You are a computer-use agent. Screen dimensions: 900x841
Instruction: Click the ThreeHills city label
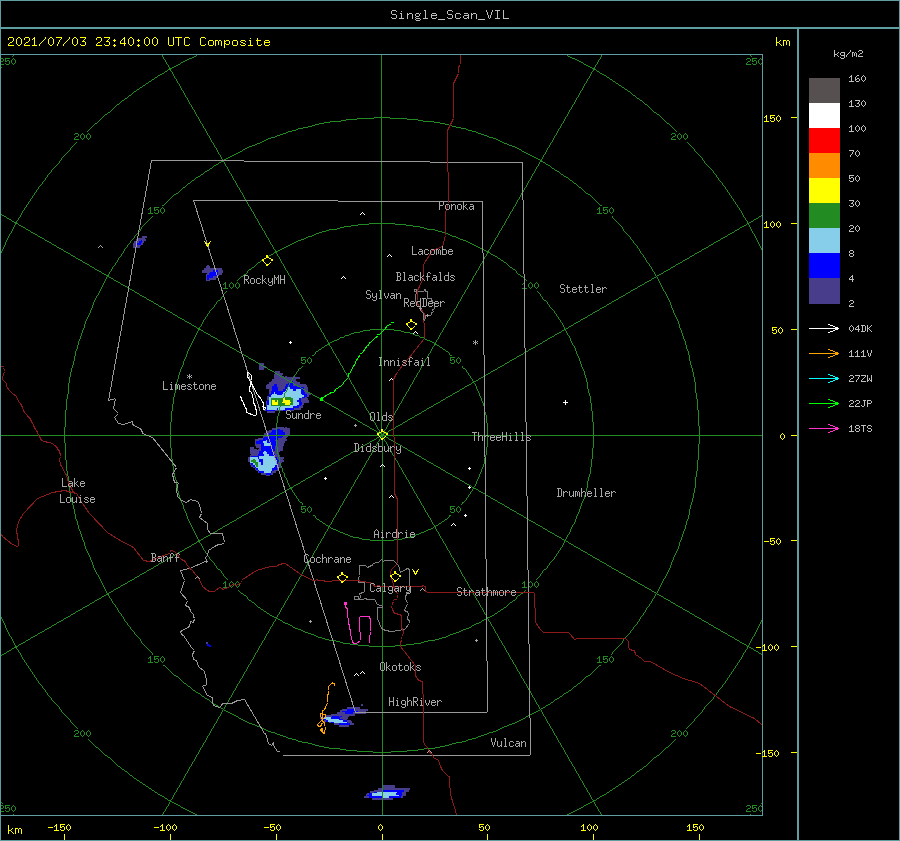[x=501, y=437]
